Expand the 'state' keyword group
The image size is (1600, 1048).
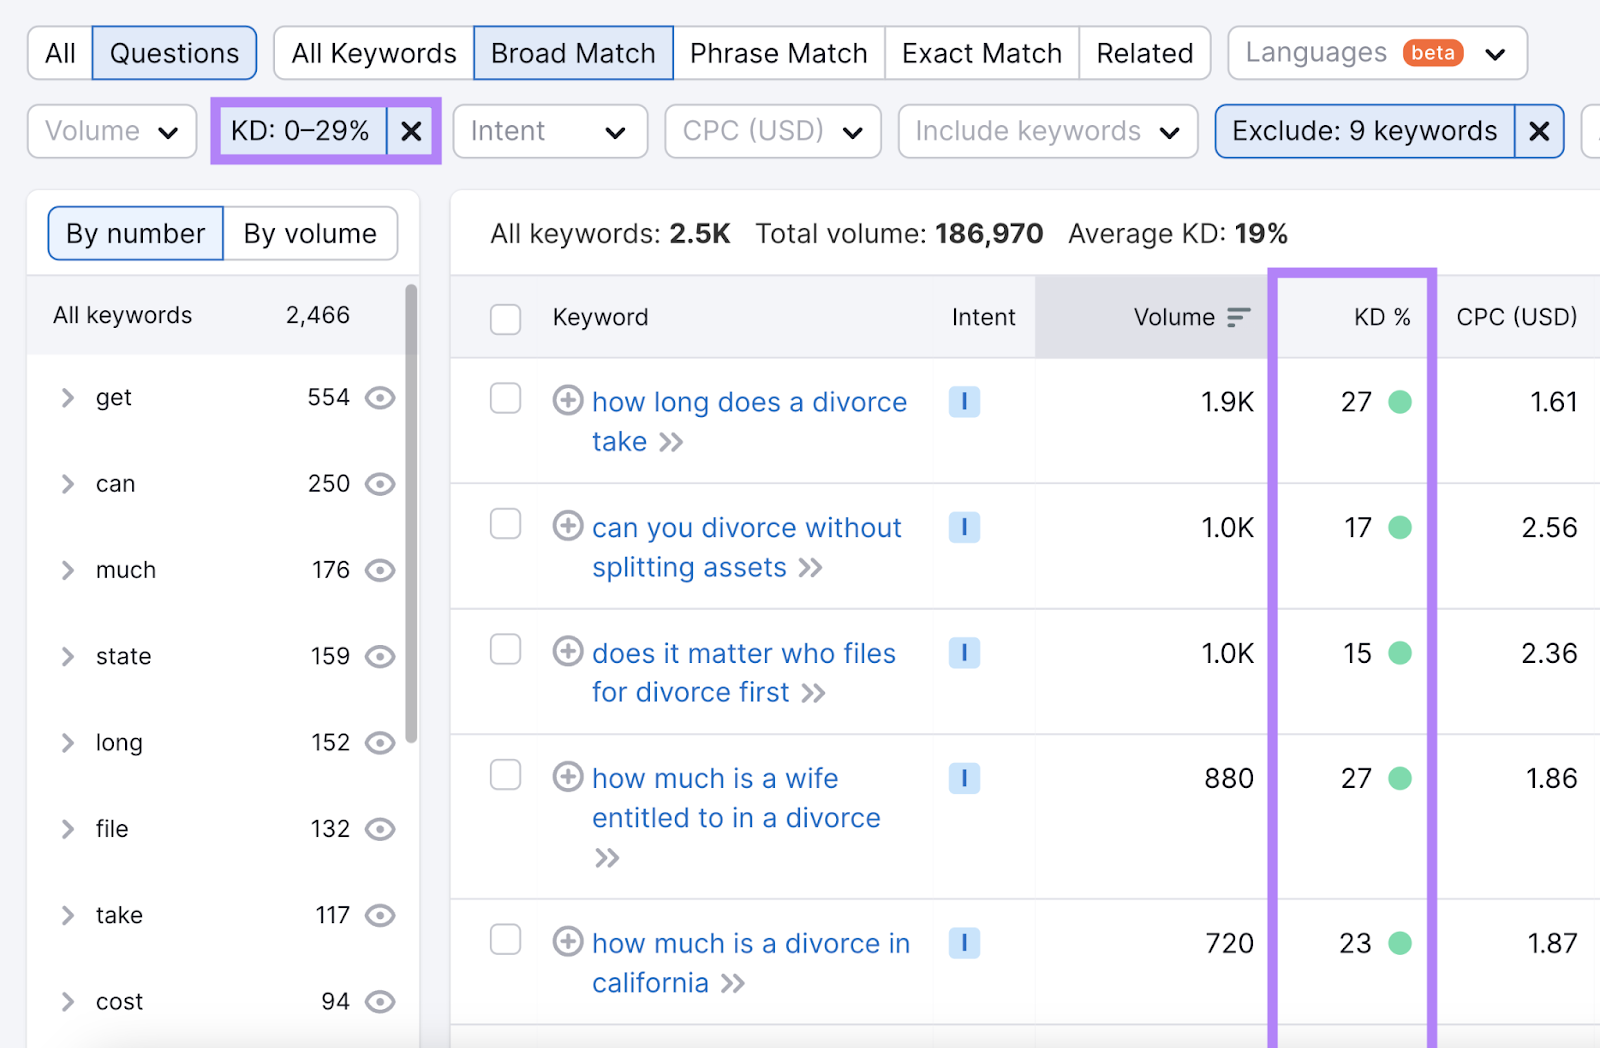pos(67,656)
